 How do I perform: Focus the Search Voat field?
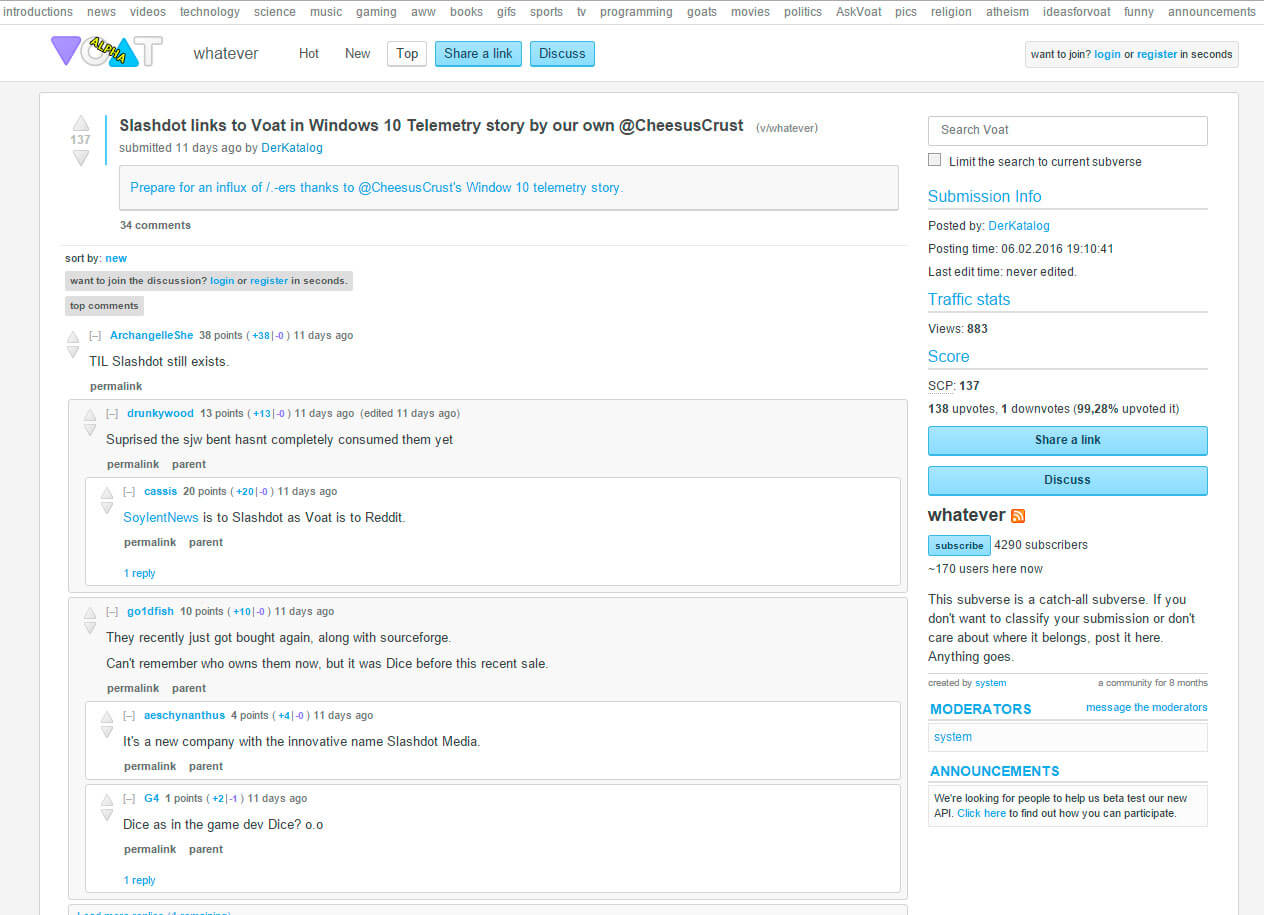coord(1067,130)
